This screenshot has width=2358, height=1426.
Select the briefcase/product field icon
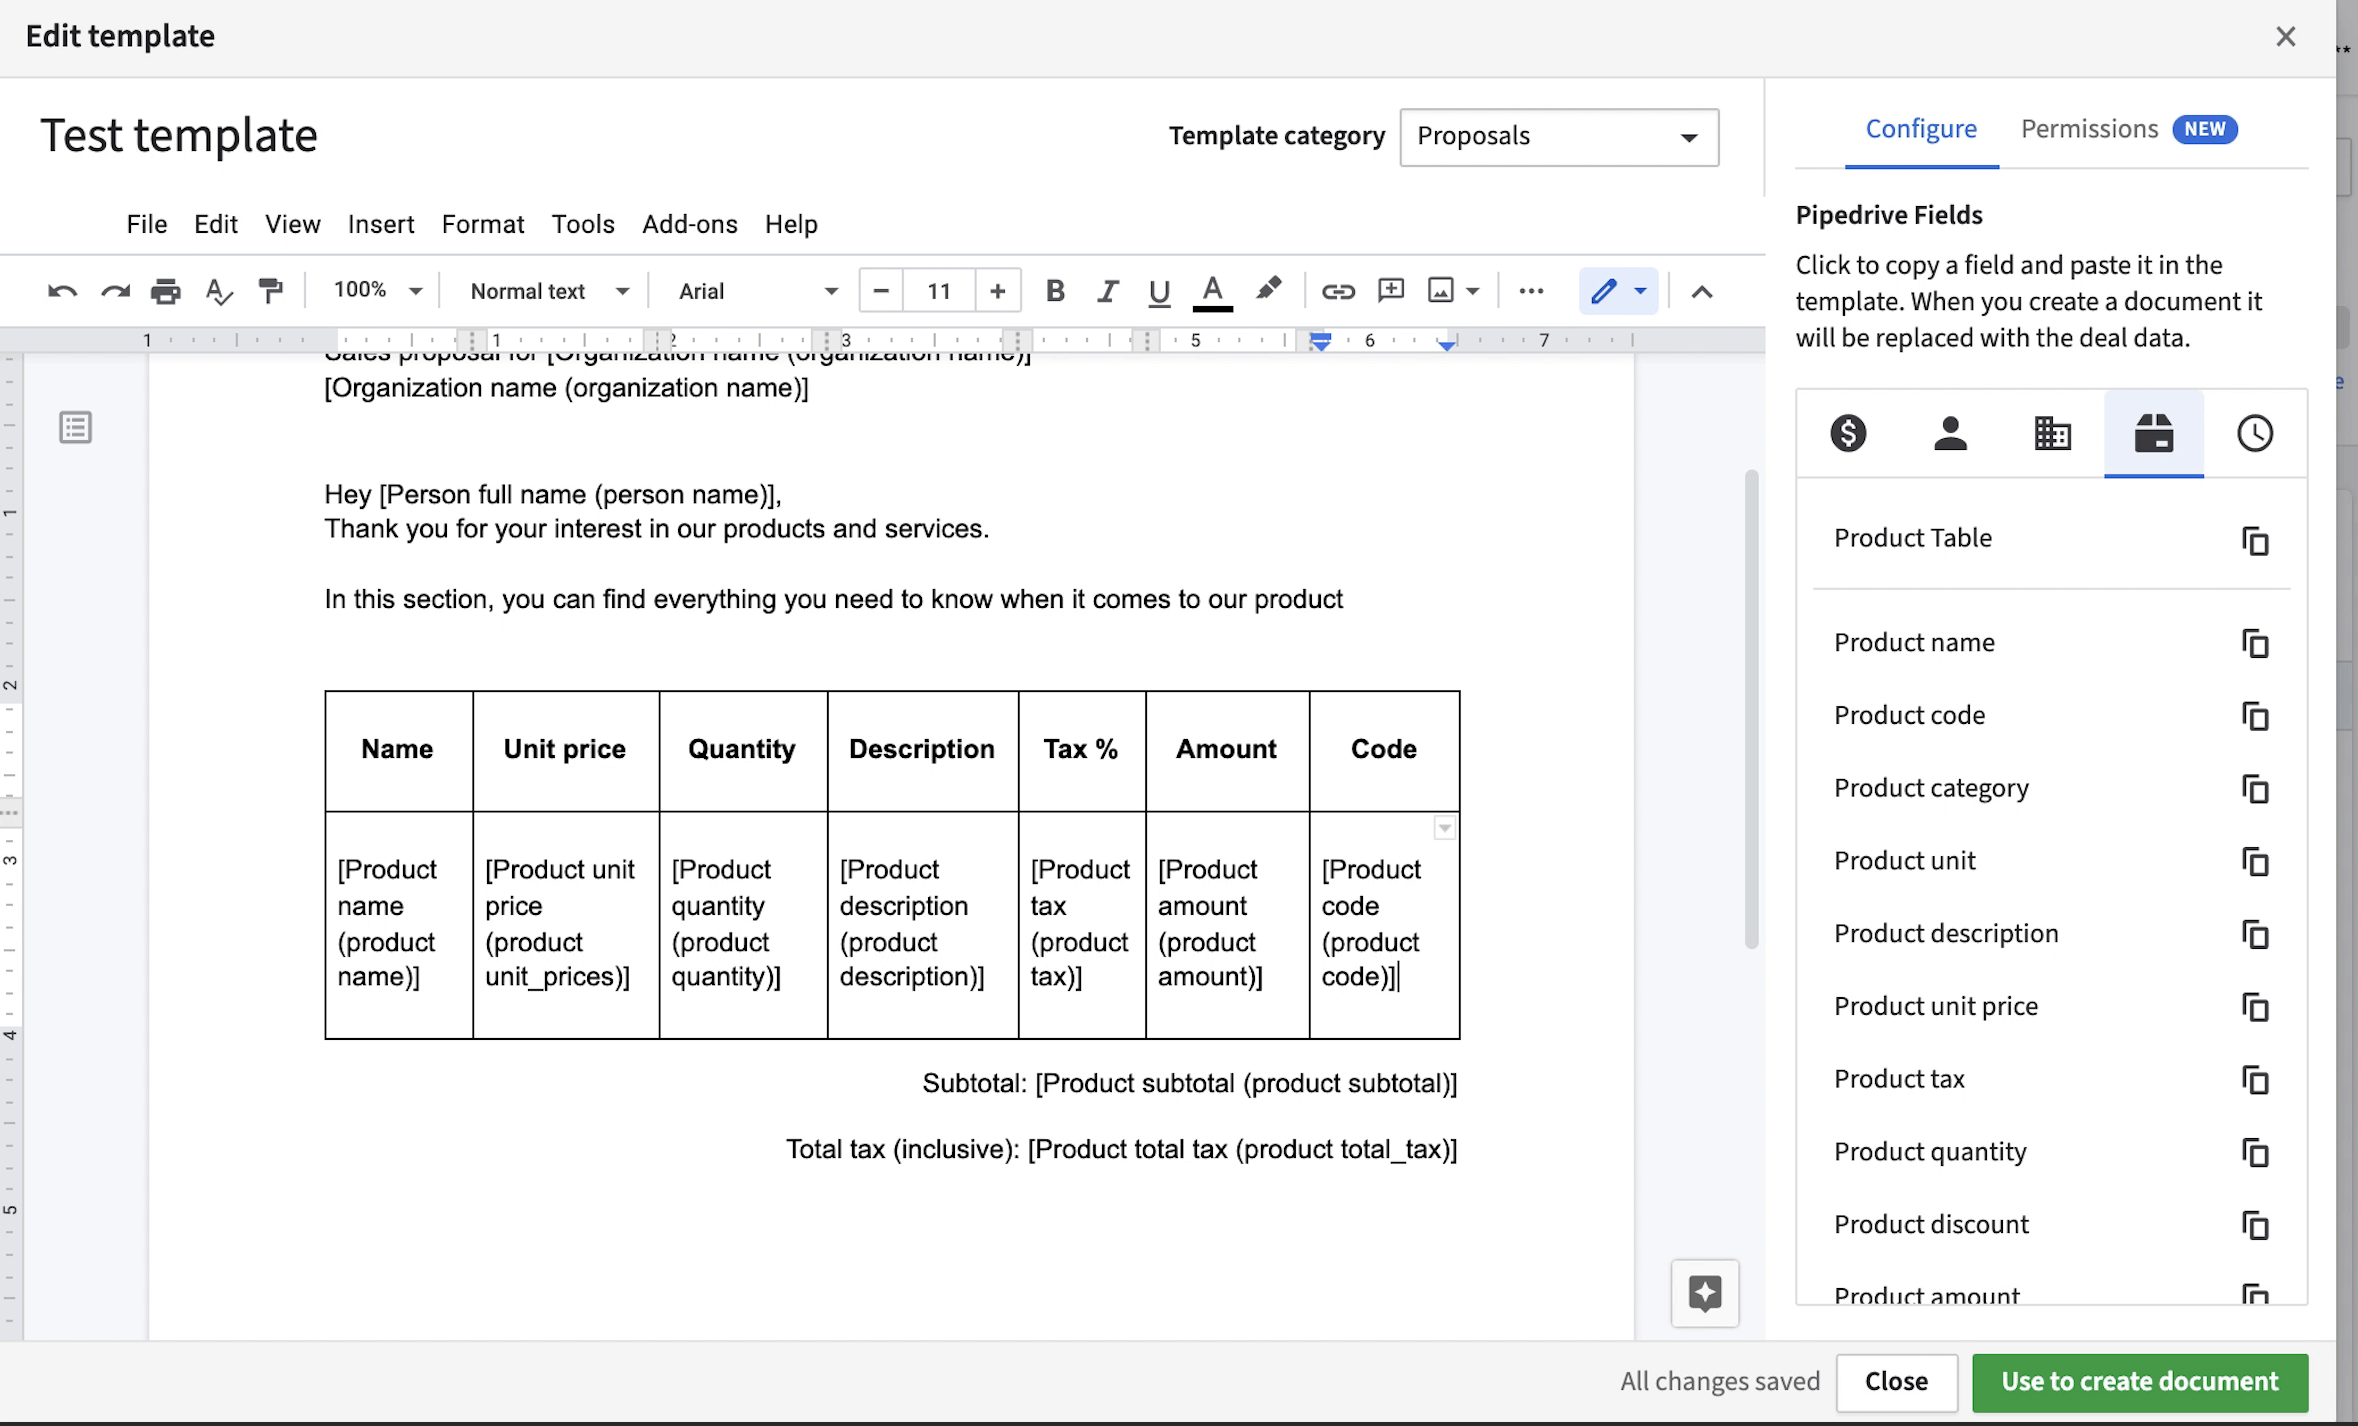click(2153, 431)
